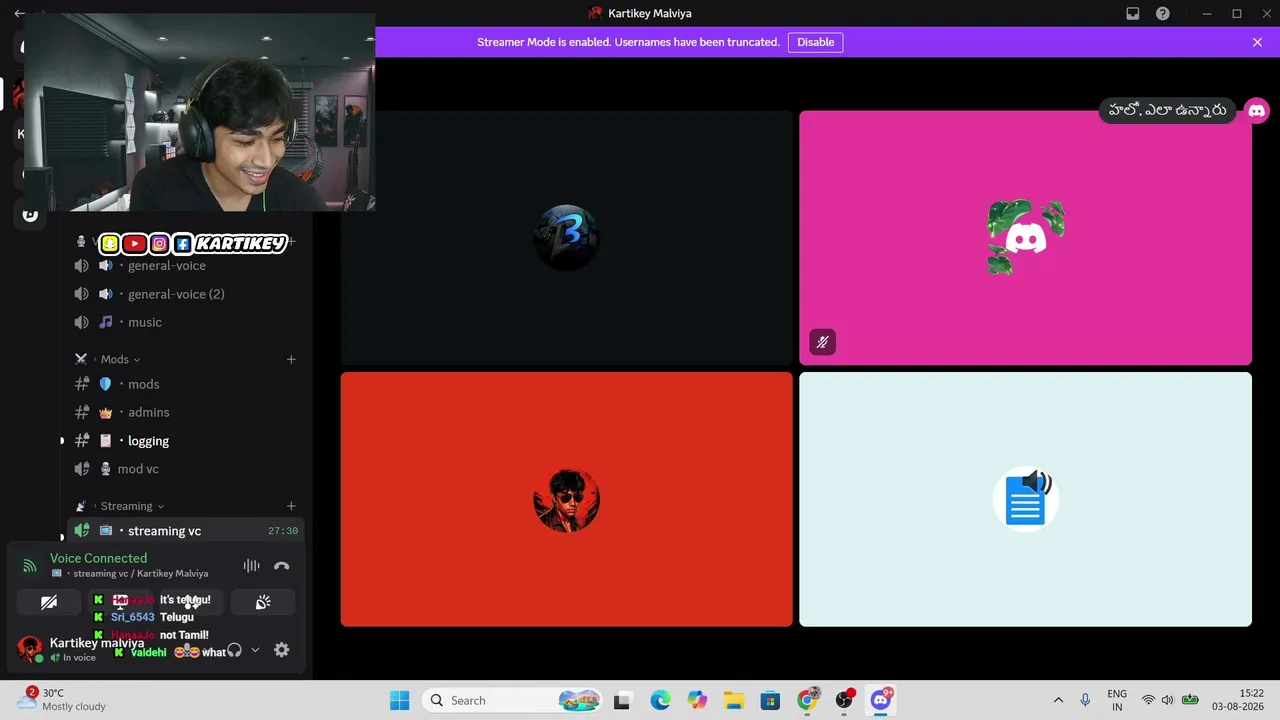Create a channel in Mods category
This screenshot has width=1280, height=720.
[291, 359]
